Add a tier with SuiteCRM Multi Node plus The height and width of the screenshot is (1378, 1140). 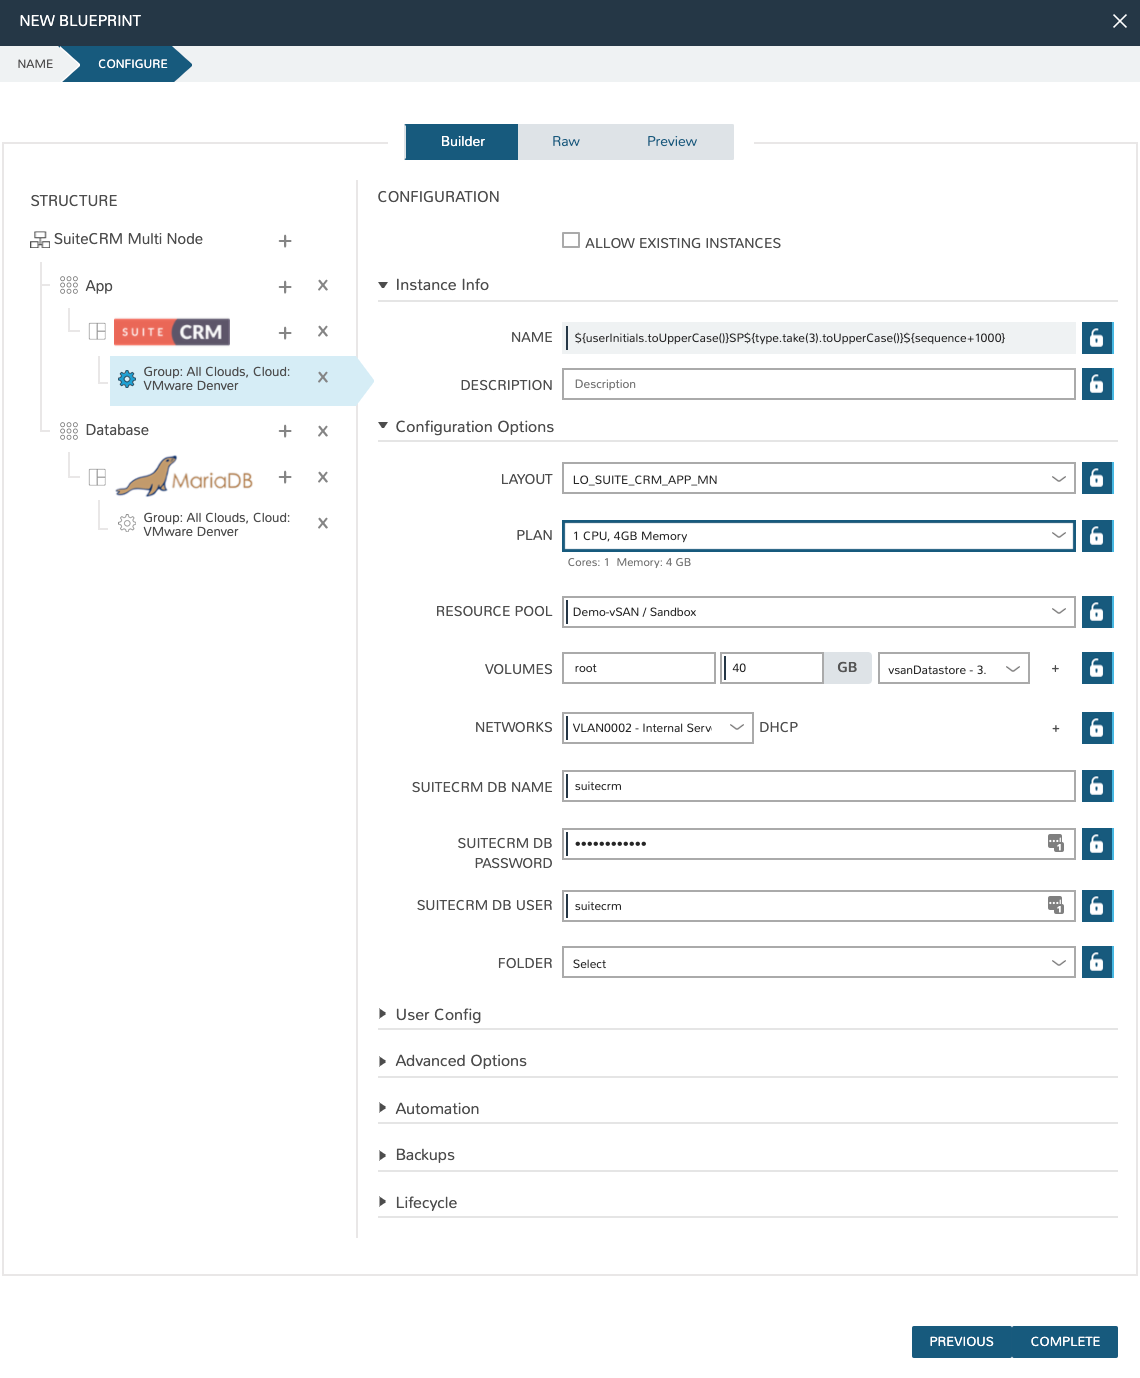285,241
